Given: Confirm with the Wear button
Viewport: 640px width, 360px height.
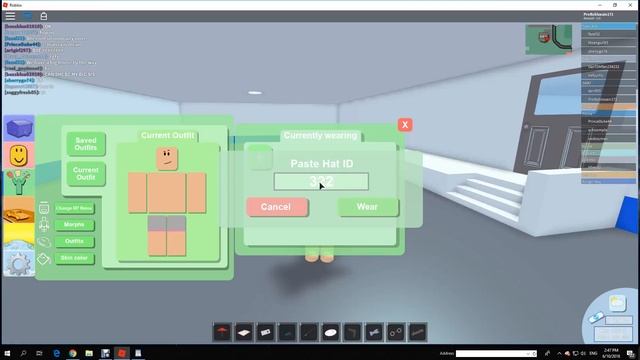Looking at the screenshot, I should click(368, 207).
